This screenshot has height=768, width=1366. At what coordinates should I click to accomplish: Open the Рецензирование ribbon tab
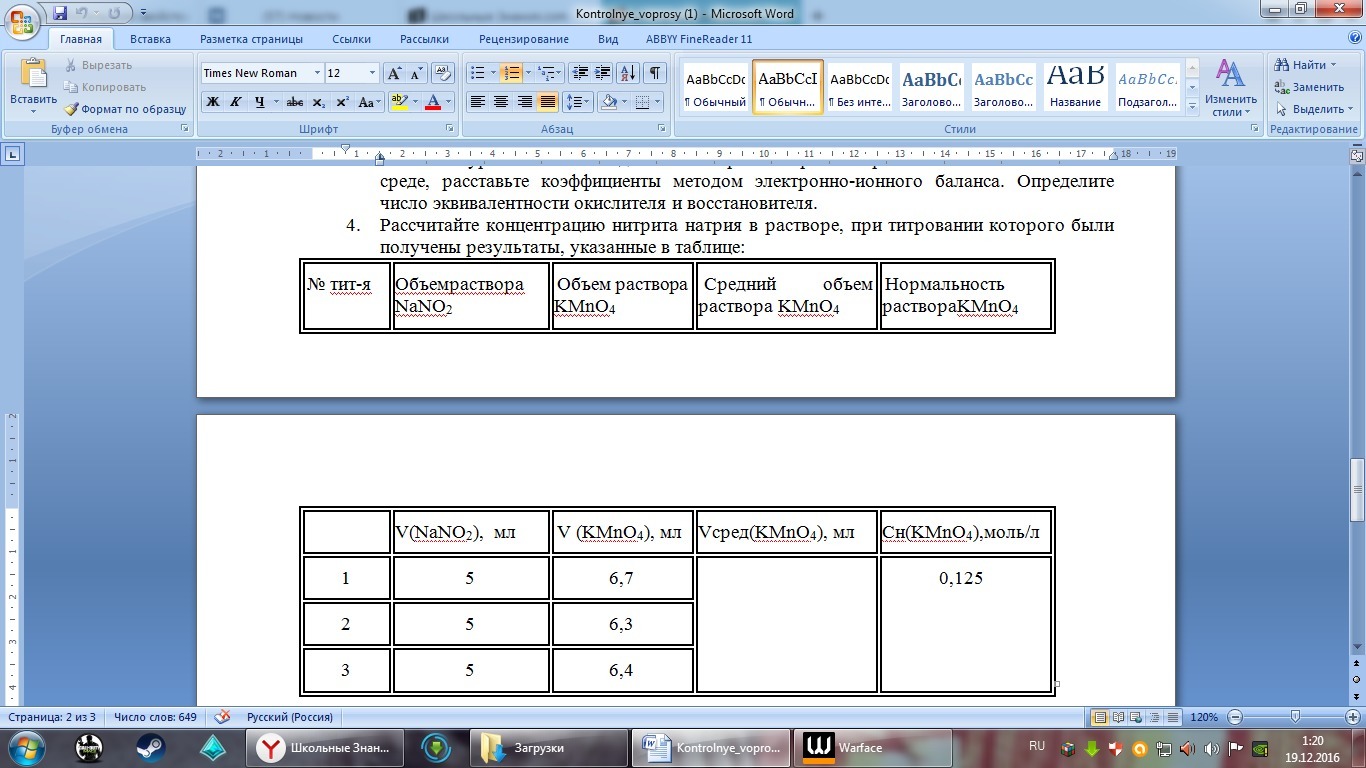(x=523, y=39)
